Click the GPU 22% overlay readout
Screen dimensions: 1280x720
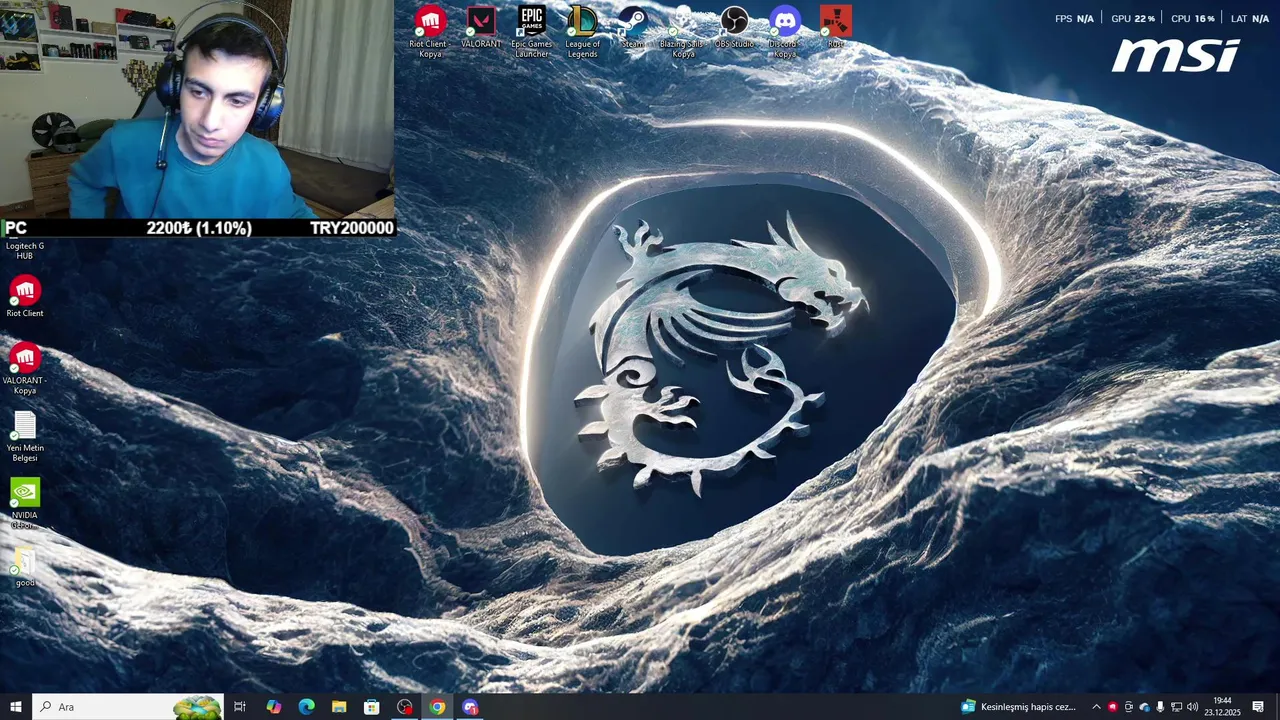(x=1133, y=18)
